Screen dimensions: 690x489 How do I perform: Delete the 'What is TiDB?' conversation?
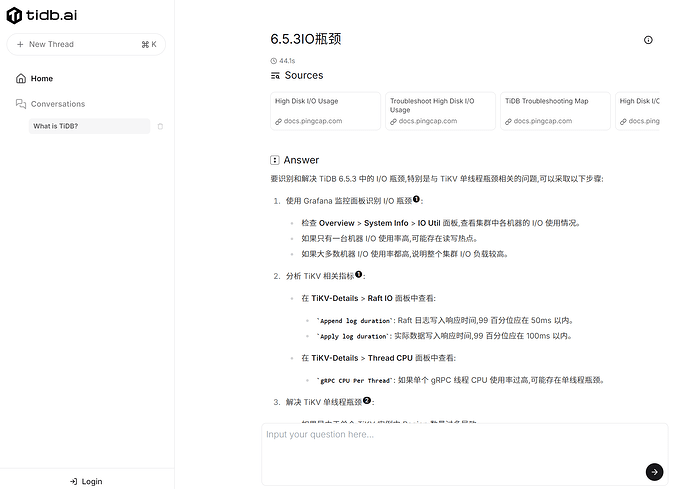[x=160, y=126]
